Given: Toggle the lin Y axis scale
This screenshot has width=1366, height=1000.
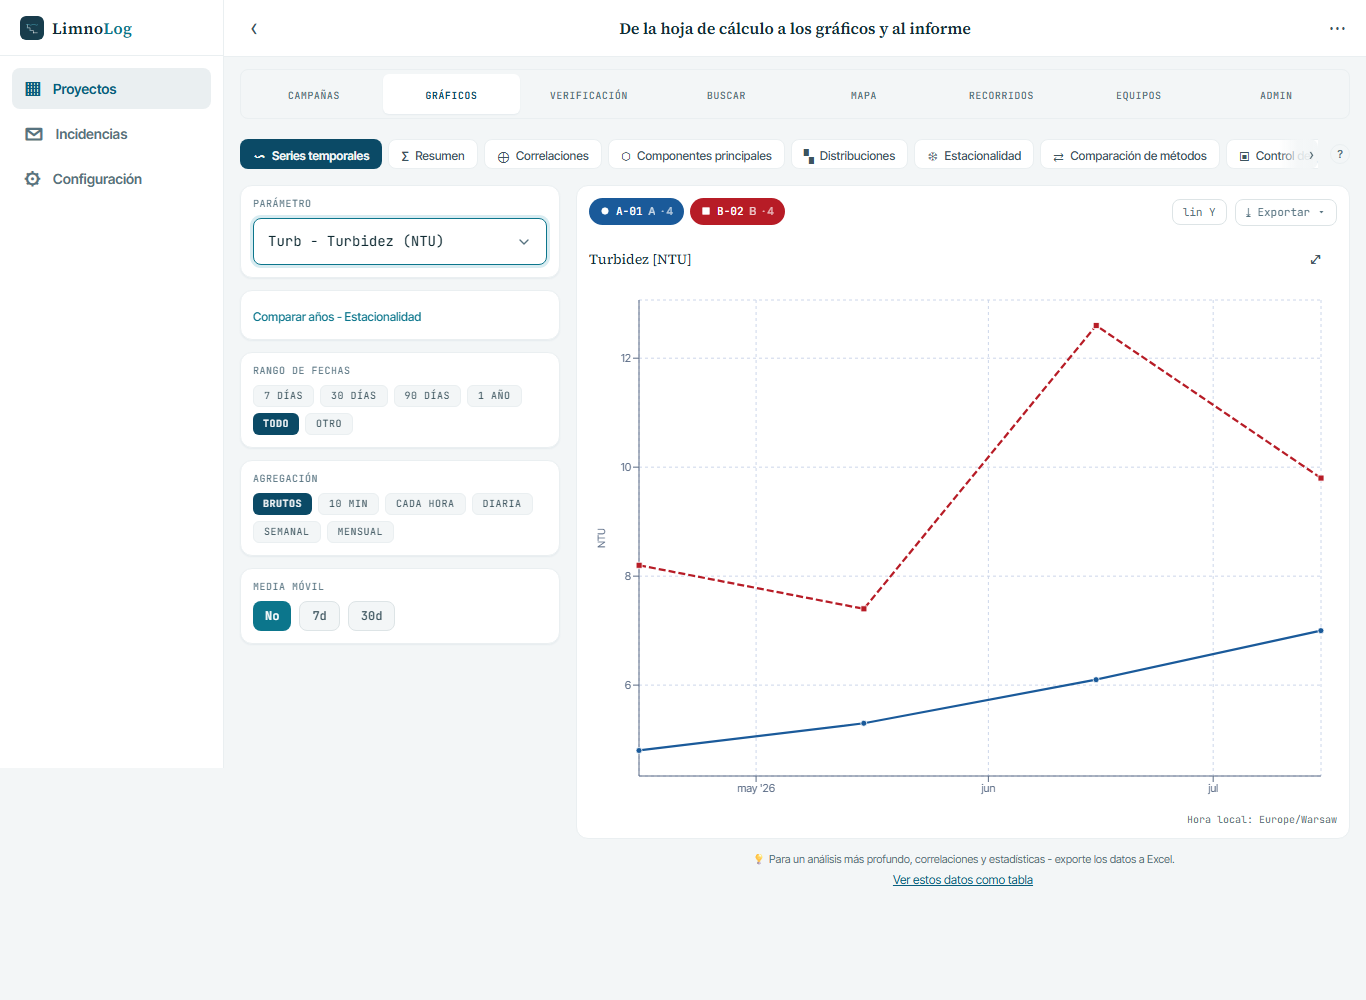Looking at the screenshot, I should (1199, 212).
